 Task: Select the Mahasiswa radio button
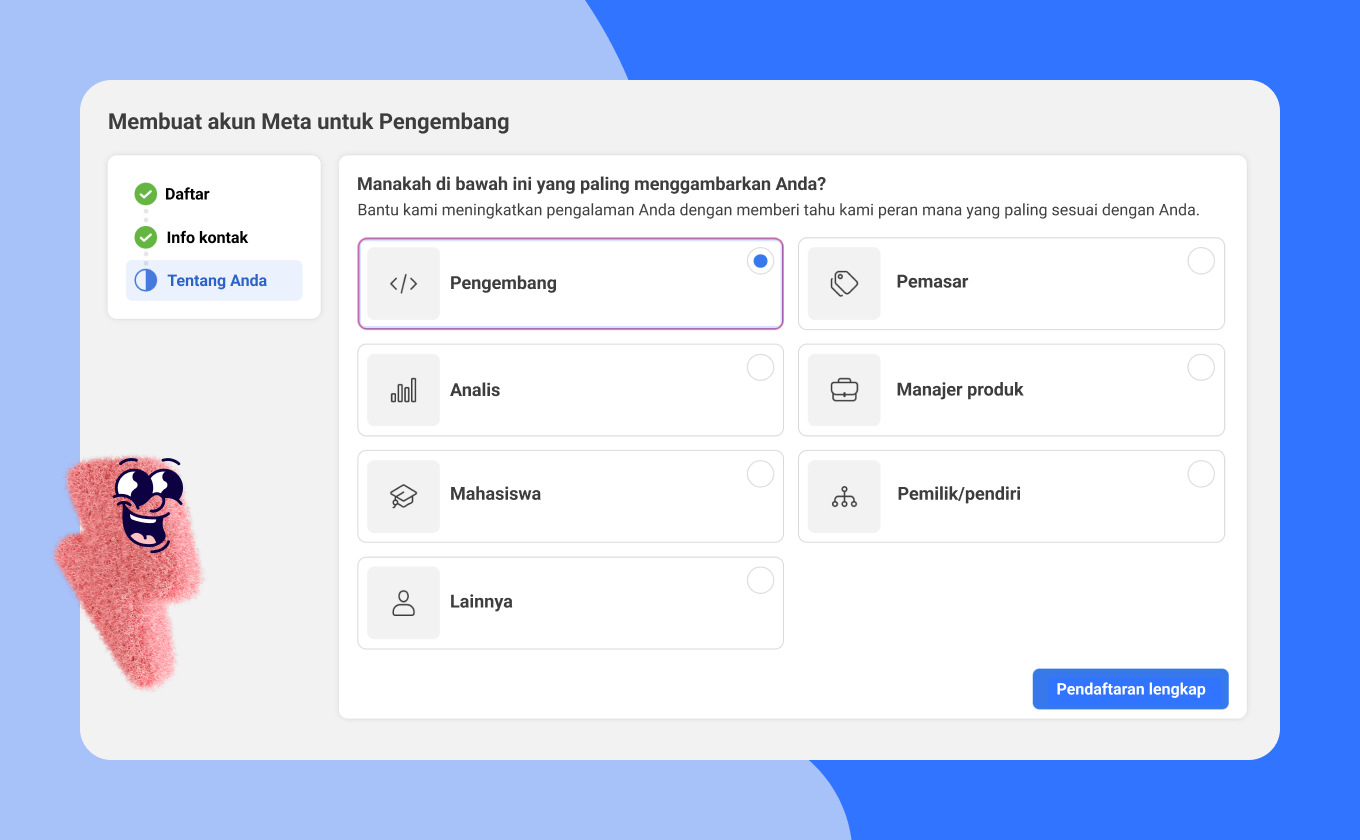(761, 474)
